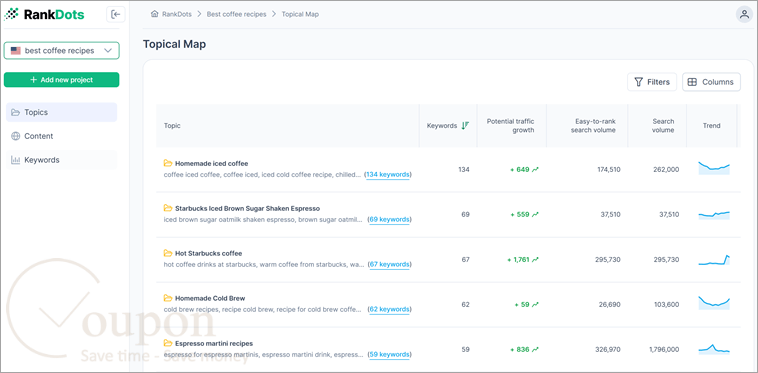Viewport: 758px width, 373px height.
Task: Click the Potential traffic growth column header
Action: click(x=510, y=126)
